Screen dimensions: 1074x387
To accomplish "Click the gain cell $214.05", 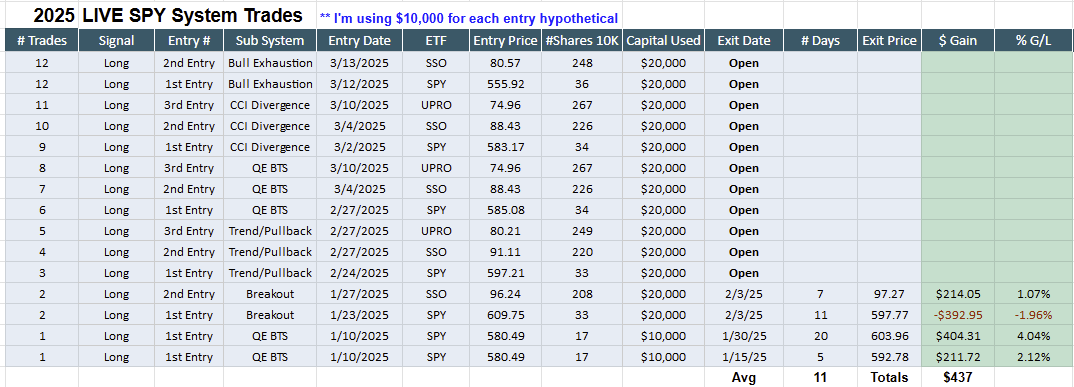I will [x=958, y=294].
